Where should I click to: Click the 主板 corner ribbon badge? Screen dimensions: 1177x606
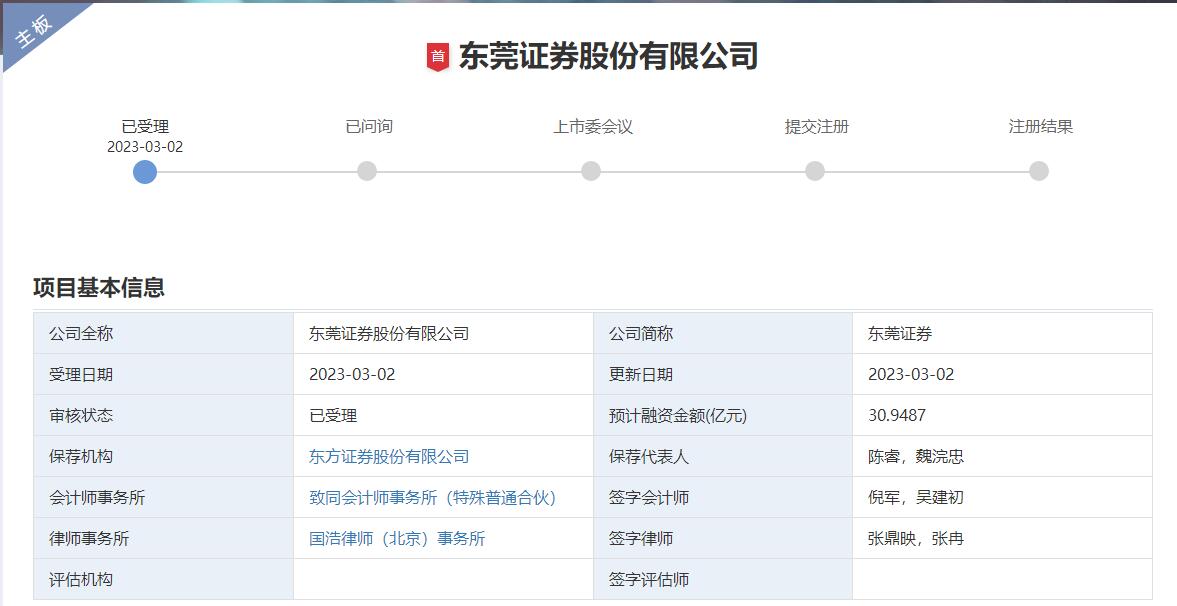34,29
